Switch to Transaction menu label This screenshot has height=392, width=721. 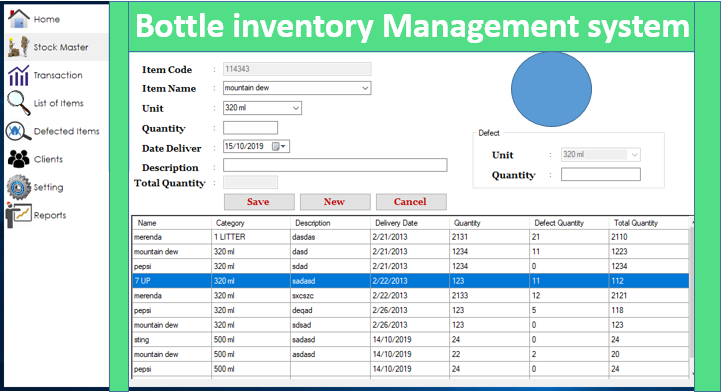(x=58, y=75)
